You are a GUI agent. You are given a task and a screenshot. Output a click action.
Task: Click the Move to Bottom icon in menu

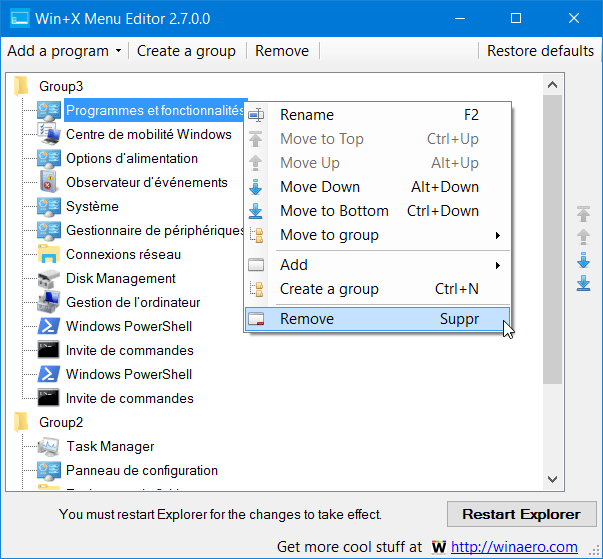(x=256, y=211)
